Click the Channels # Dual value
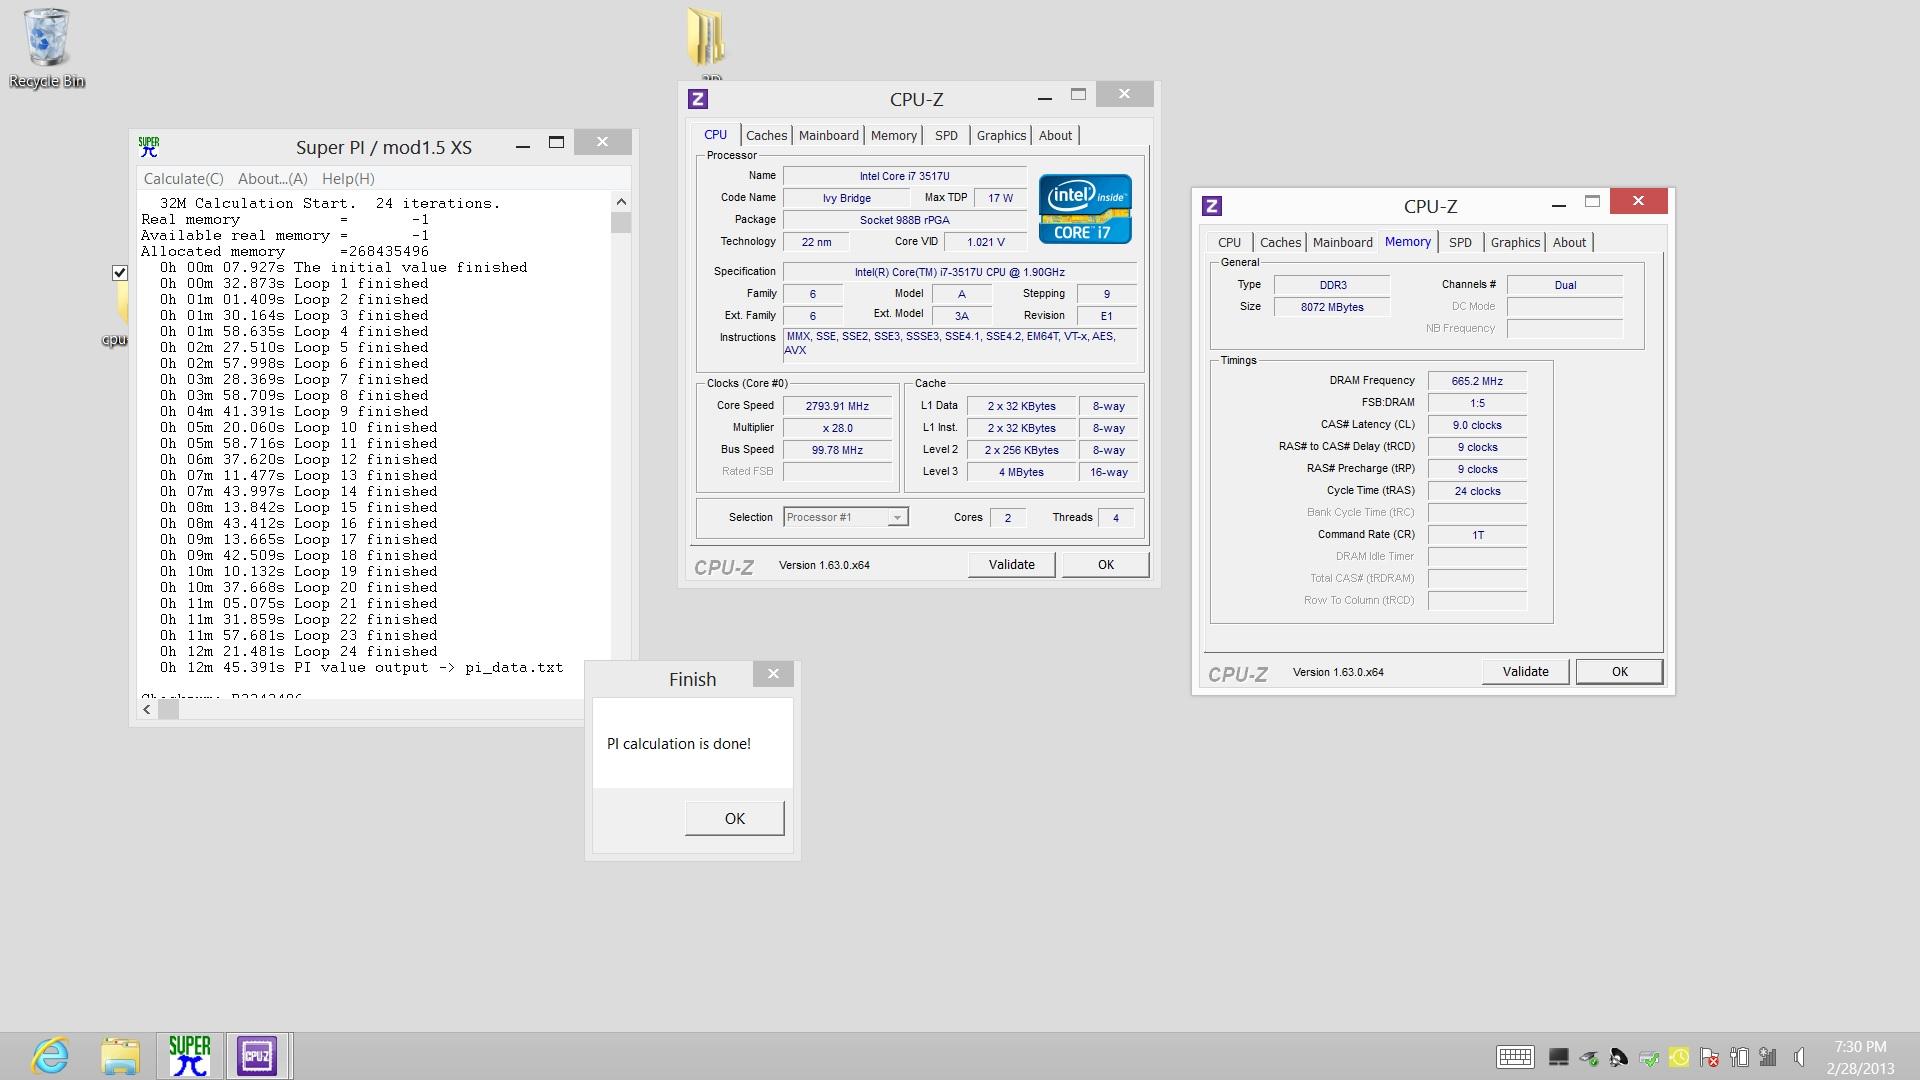The height and width of the screenshot is (1080, 1920). click(x=1565, y=285)
